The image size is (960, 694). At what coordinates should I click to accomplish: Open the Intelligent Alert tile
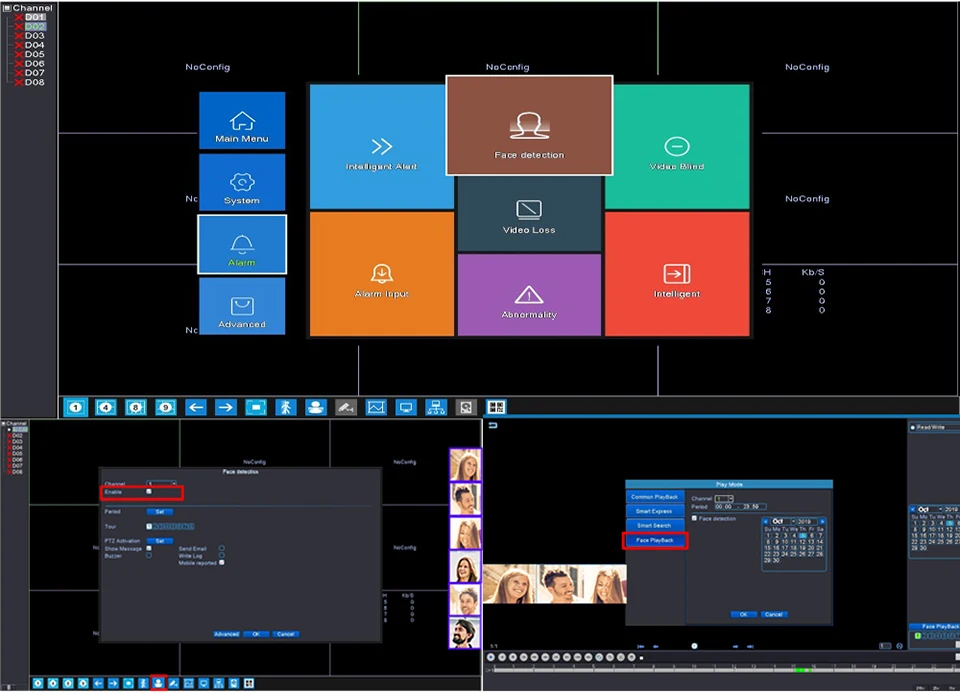(x=381, y=147)
